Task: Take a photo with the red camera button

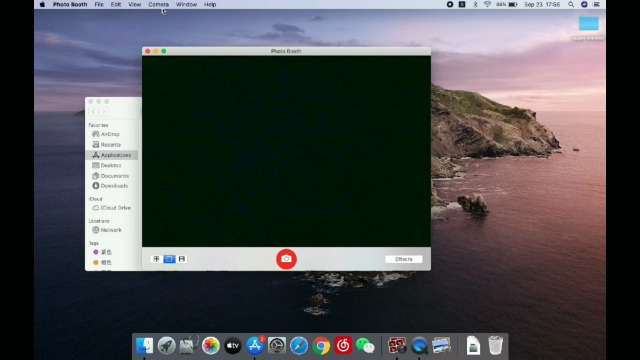Action: [286, 259]
